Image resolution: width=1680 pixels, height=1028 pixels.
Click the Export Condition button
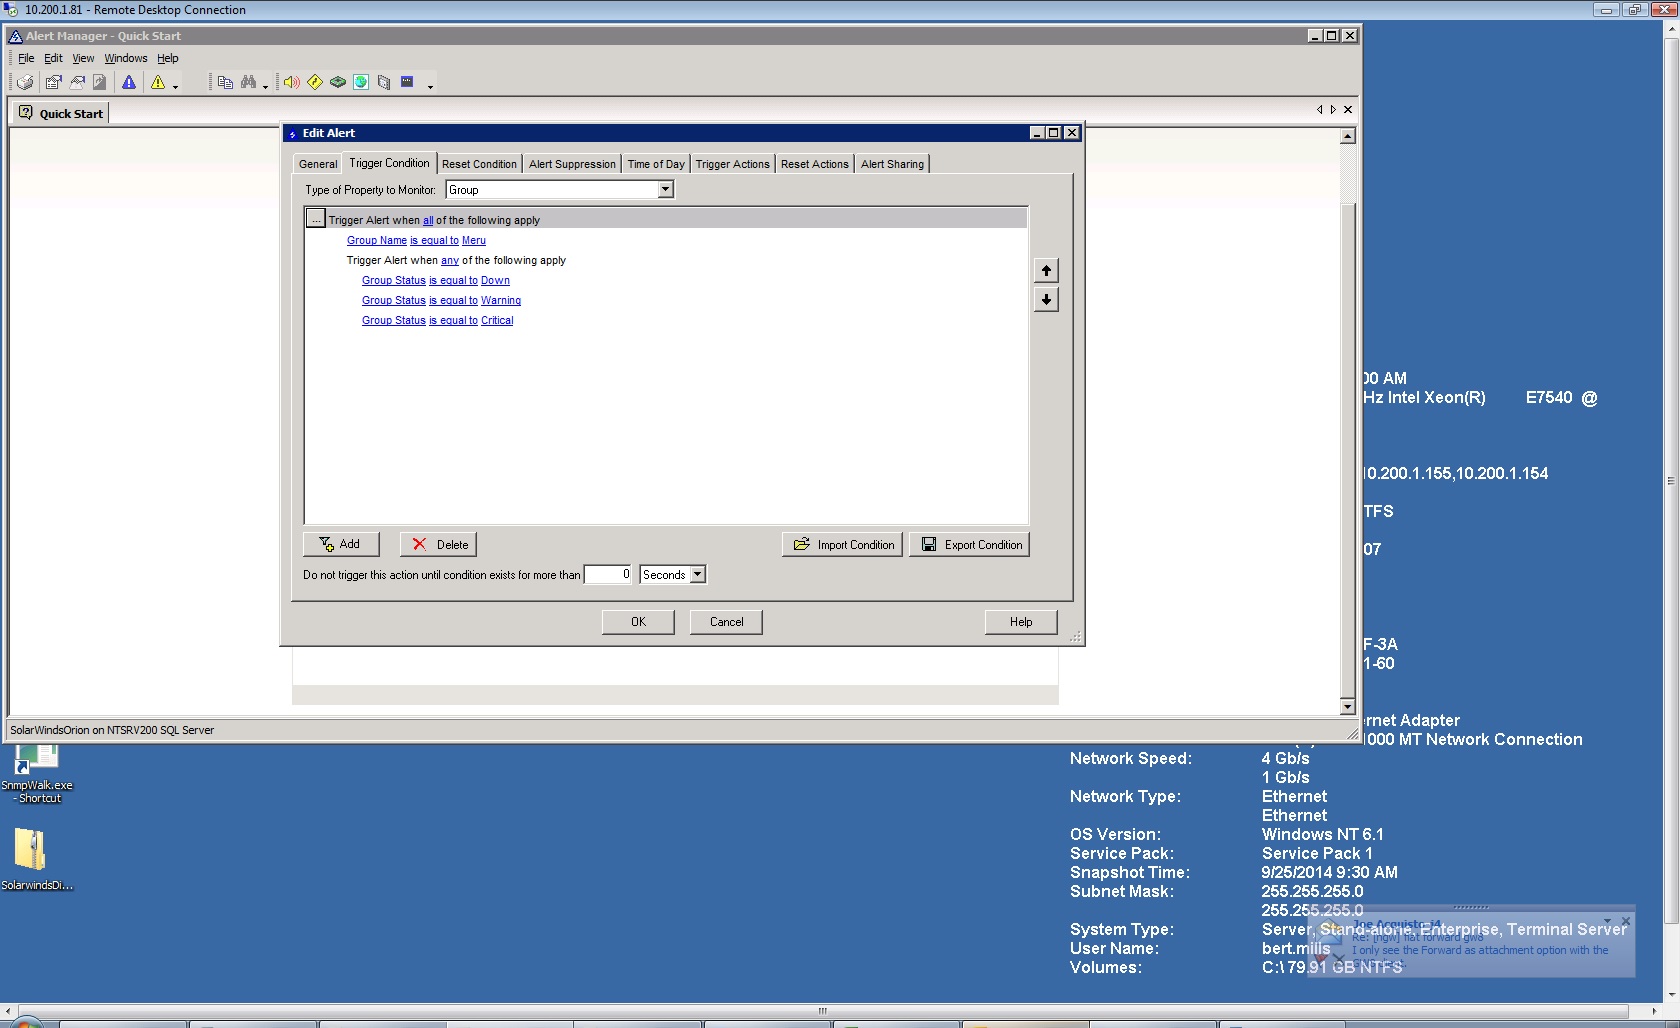click(969, 544)
